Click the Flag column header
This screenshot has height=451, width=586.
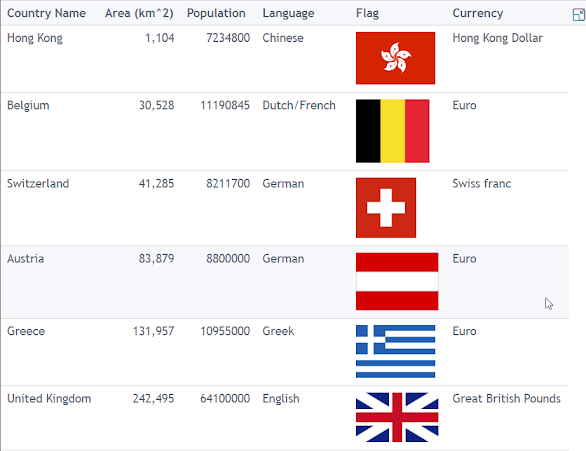point(367,13)
